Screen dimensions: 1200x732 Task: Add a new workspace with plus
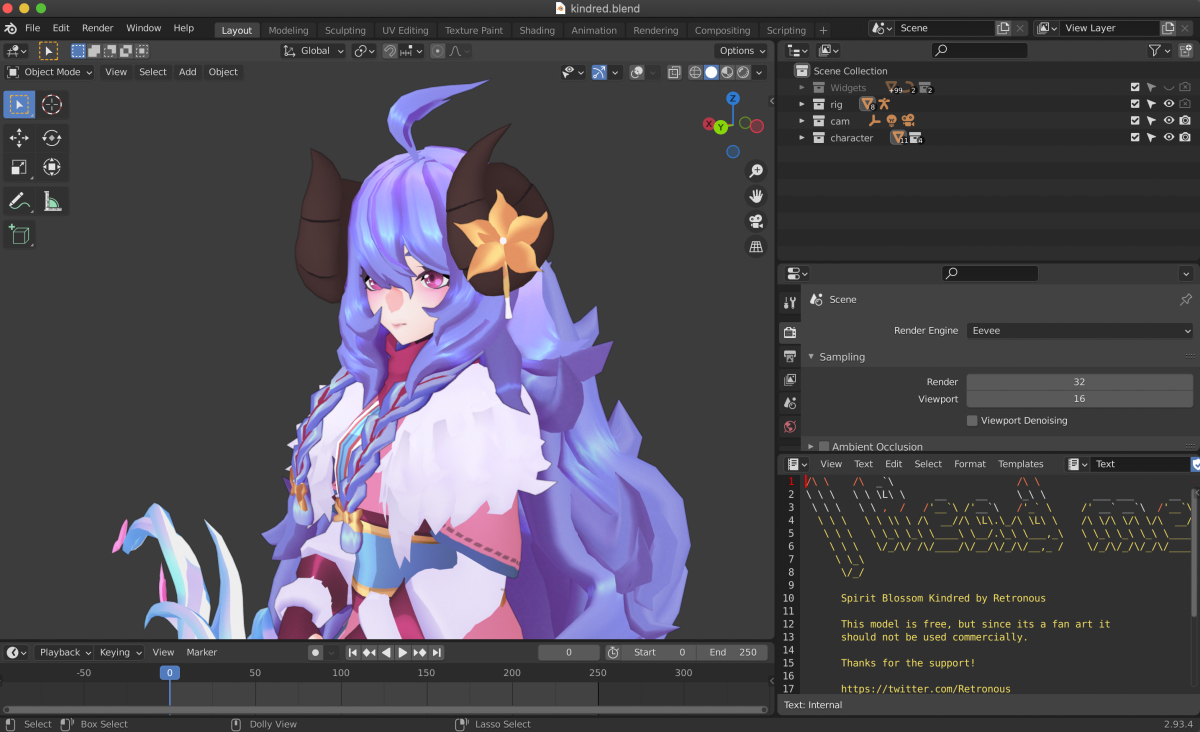(x=823, y=30)
